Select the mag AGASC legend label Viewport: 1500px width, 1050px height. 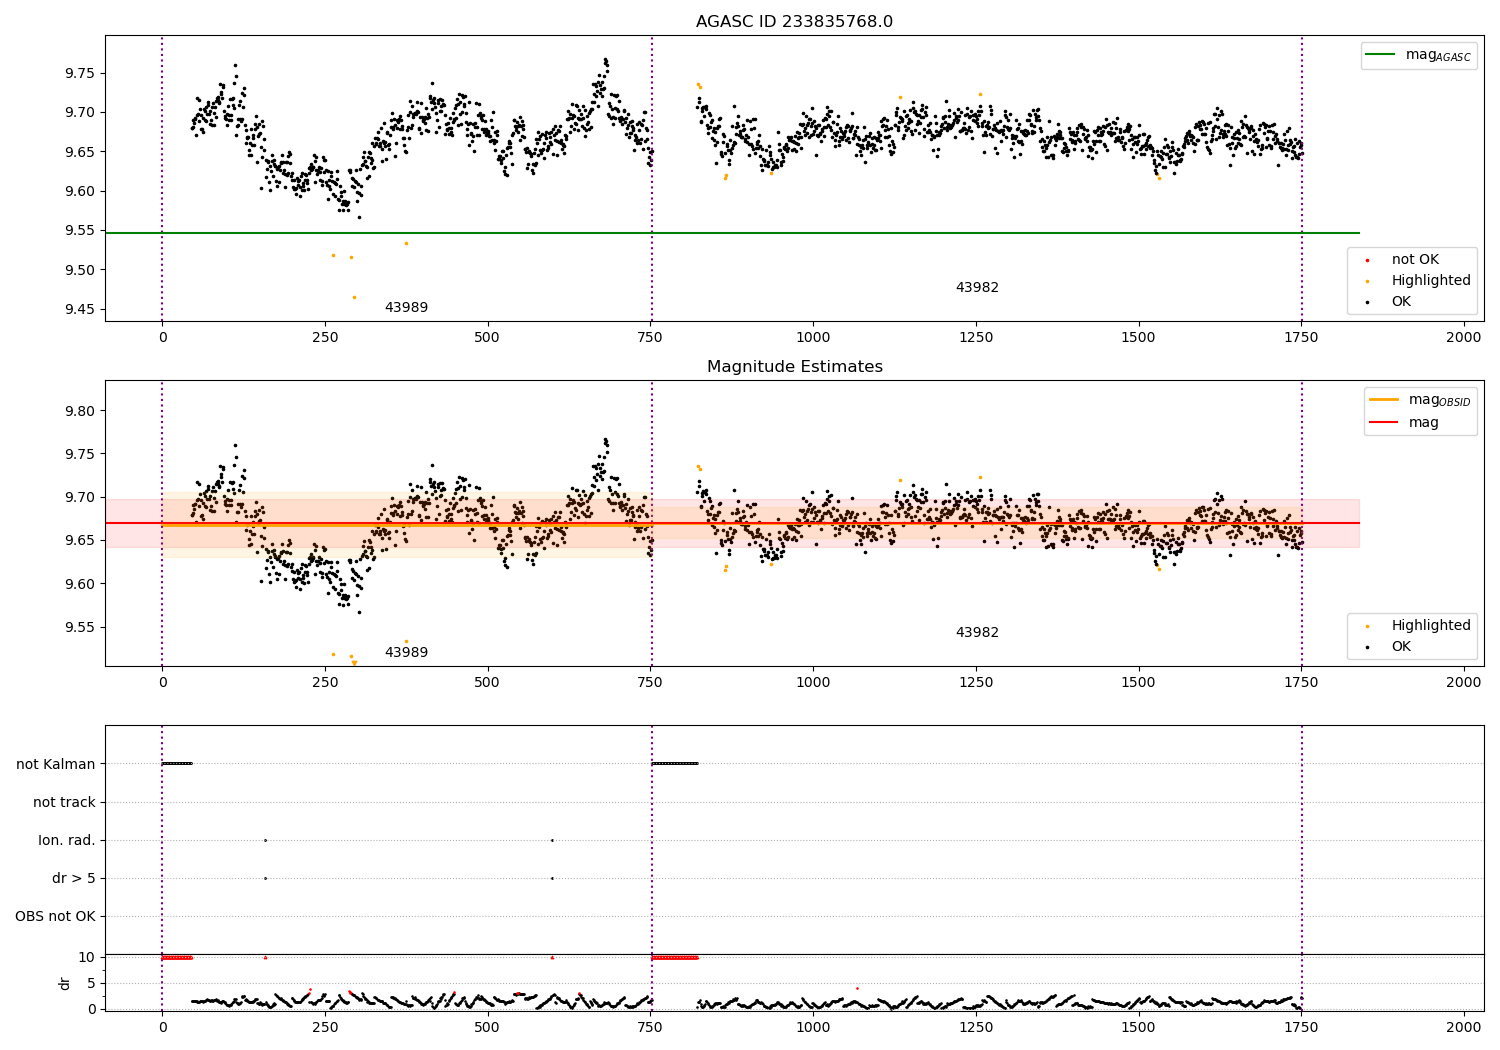(x=1438, y=56)
